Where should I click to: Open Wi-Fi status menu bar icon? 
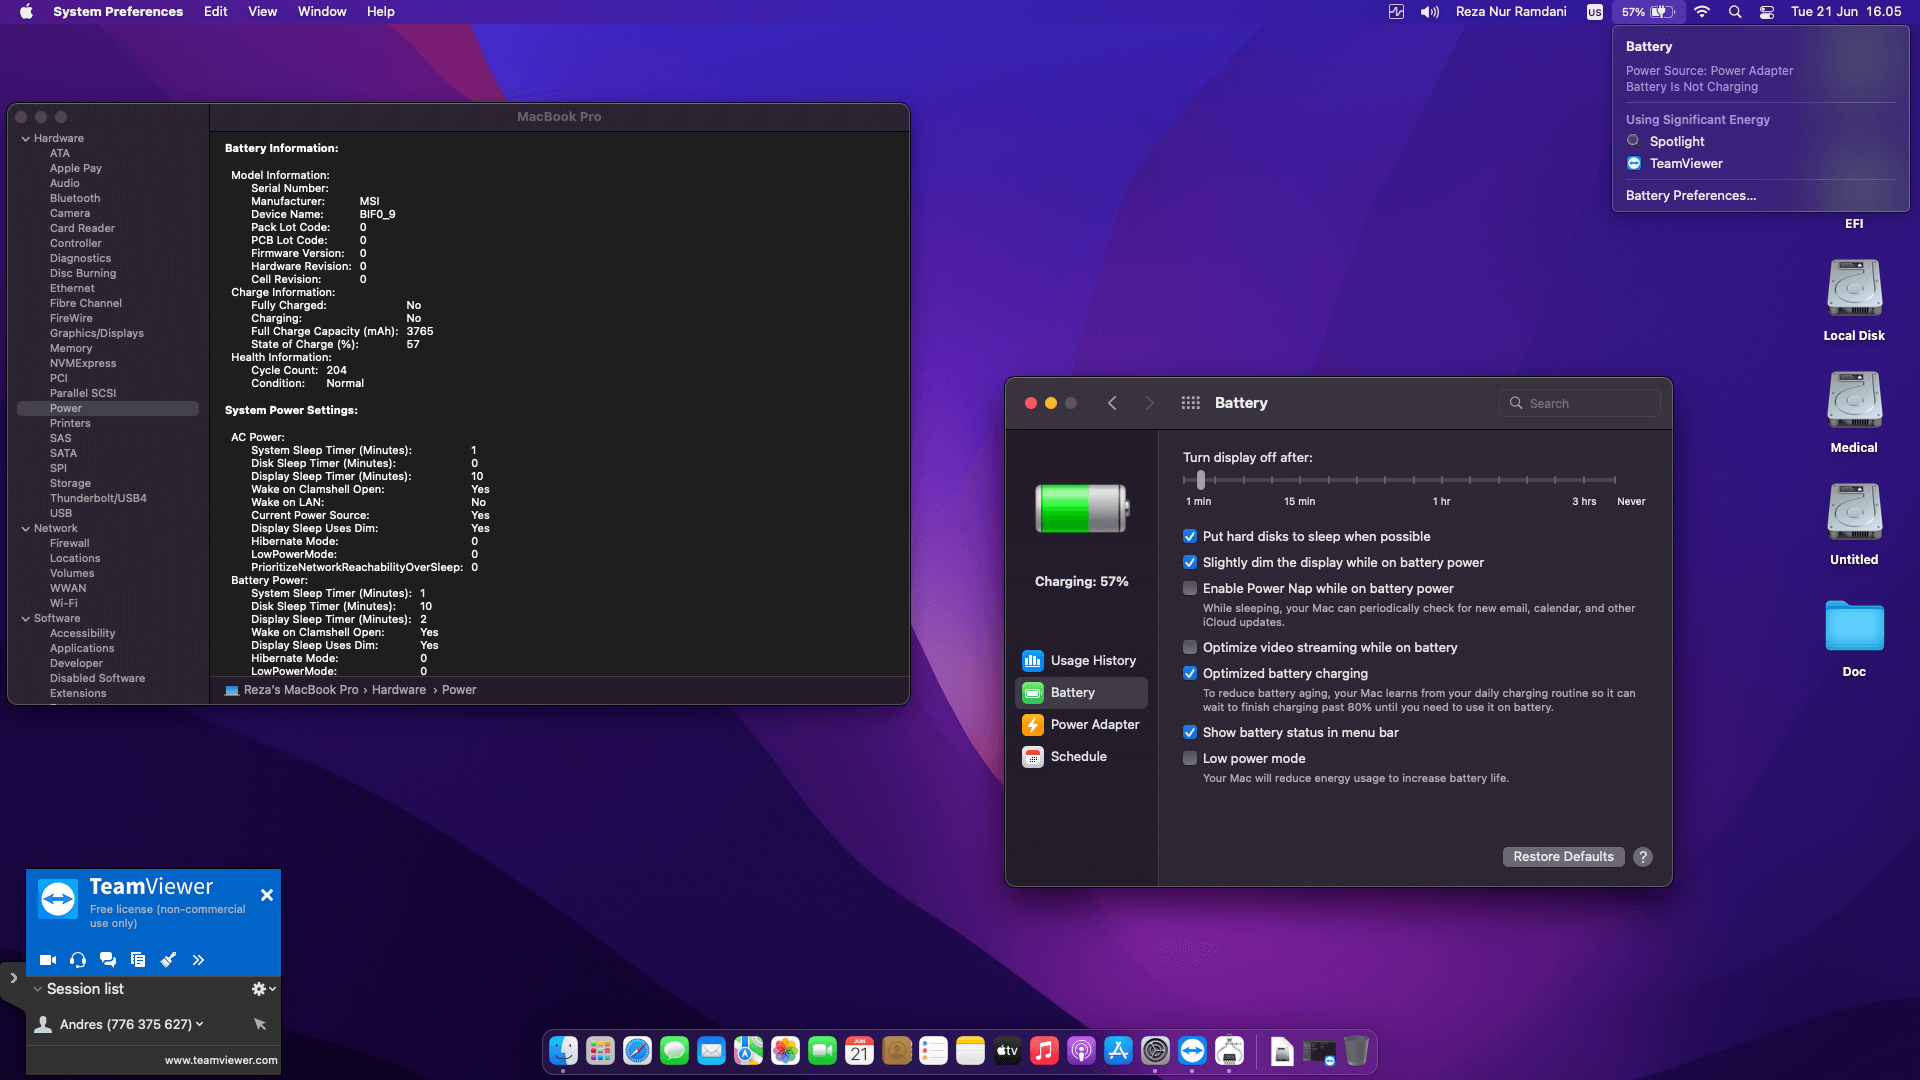pos(1702,12)
